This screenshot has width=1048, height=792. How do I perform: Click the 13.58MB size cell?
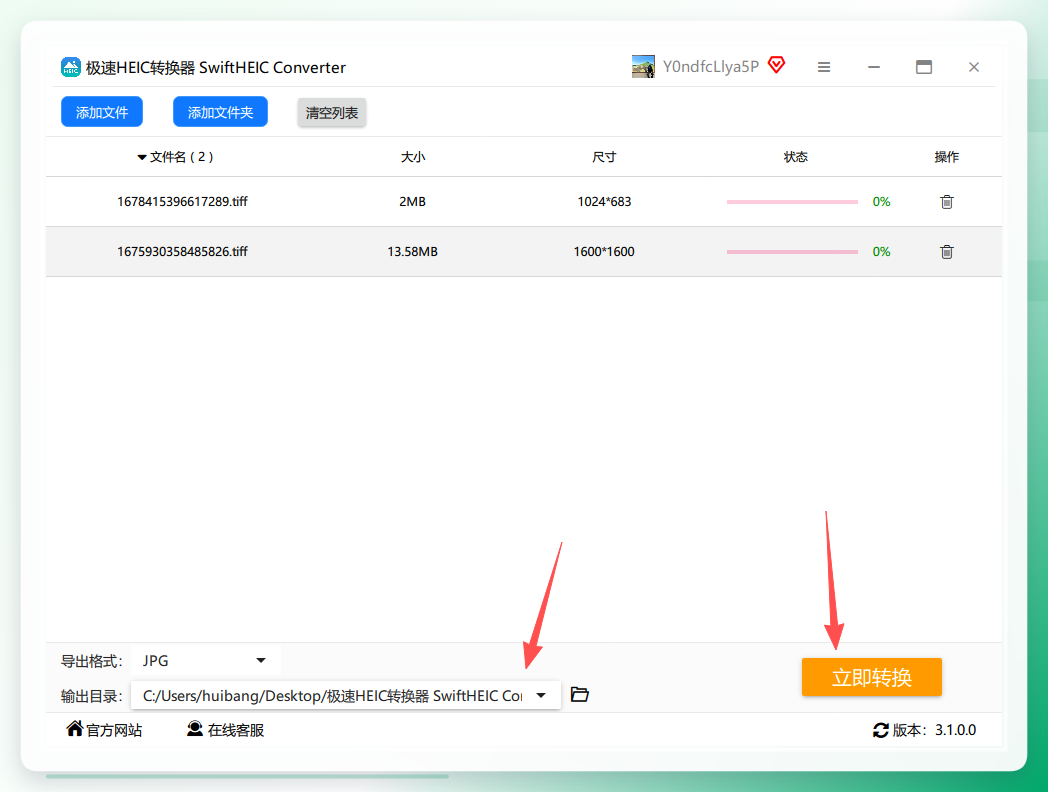[412, 252]
